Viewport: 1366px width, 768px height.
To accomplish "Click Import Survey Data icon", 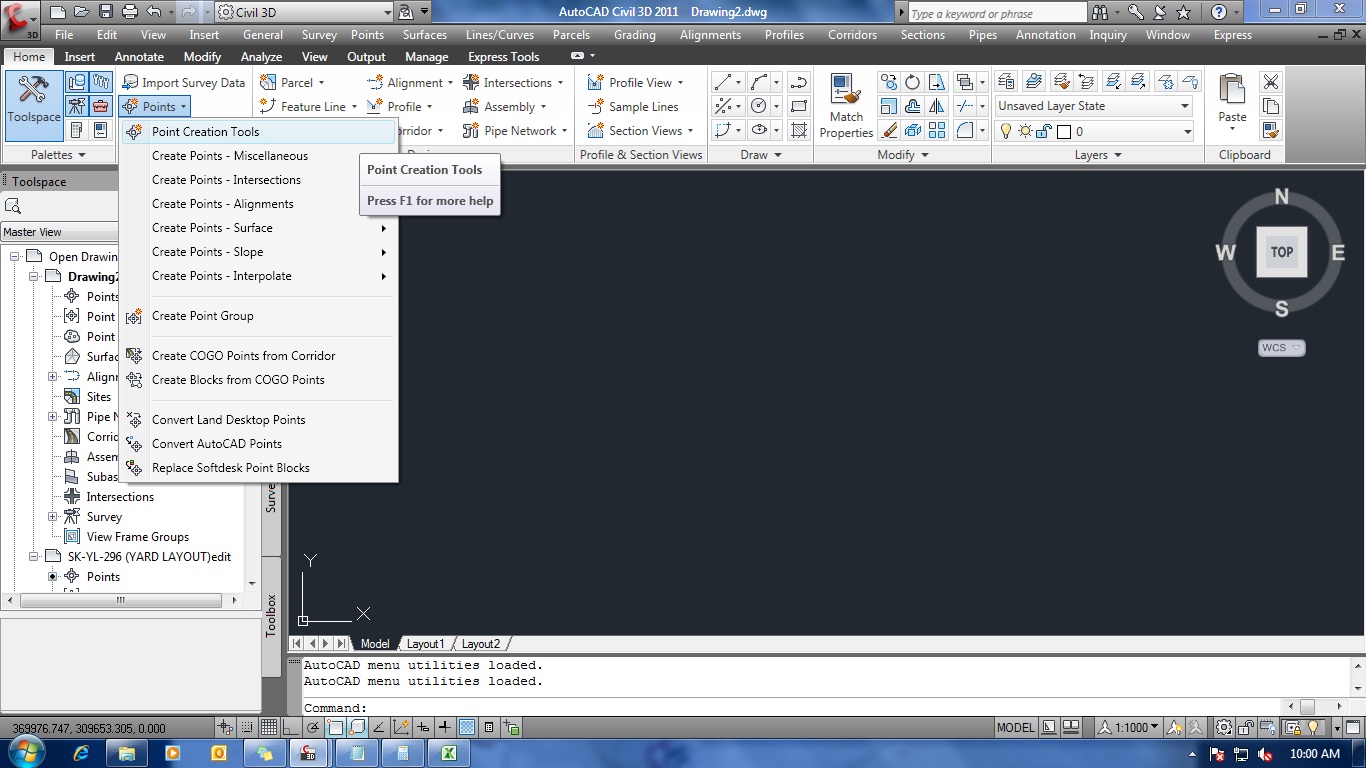I will pyautogui.click(x=130, y=83).
